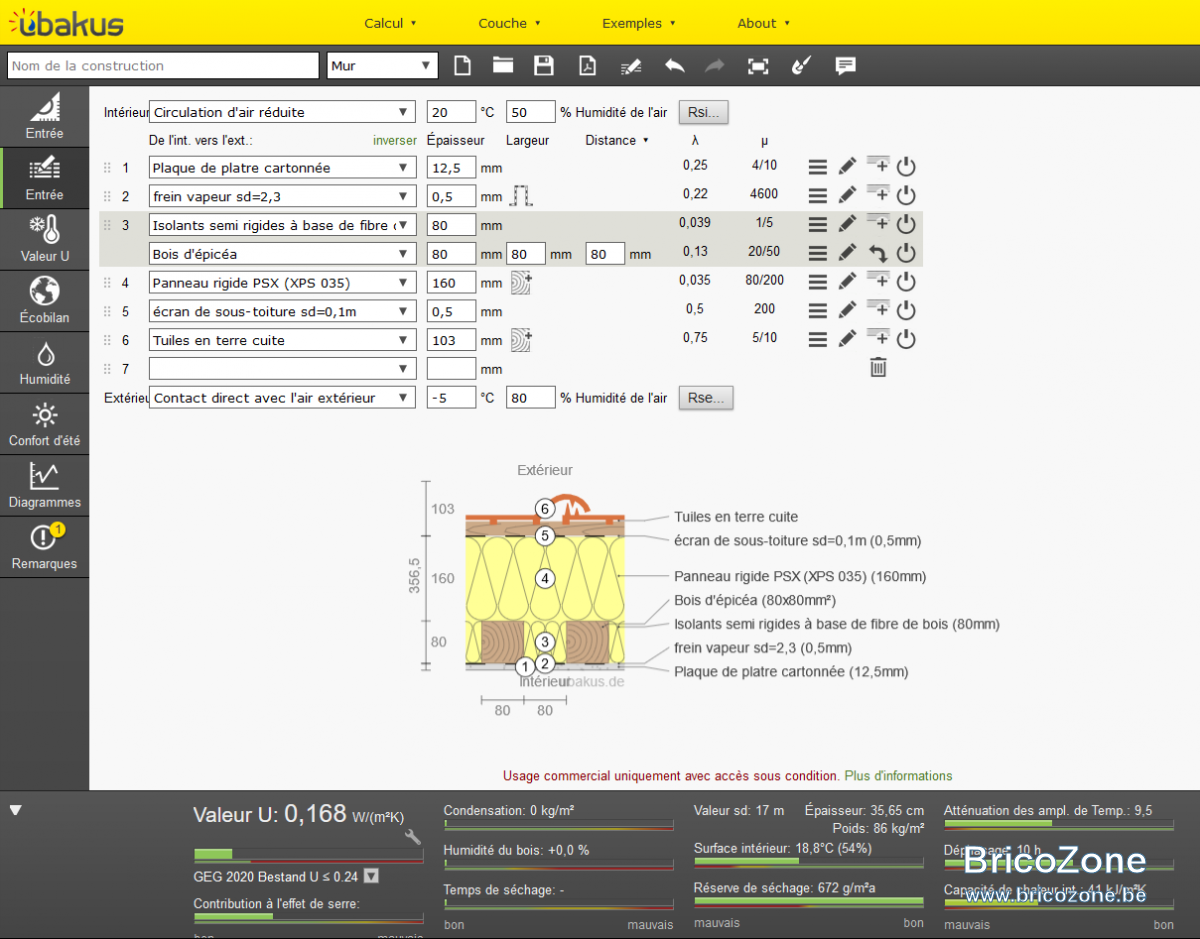Follow the Plus d'informations link
This screenshot has height=939, width=1200.
[x=898, y=776]
